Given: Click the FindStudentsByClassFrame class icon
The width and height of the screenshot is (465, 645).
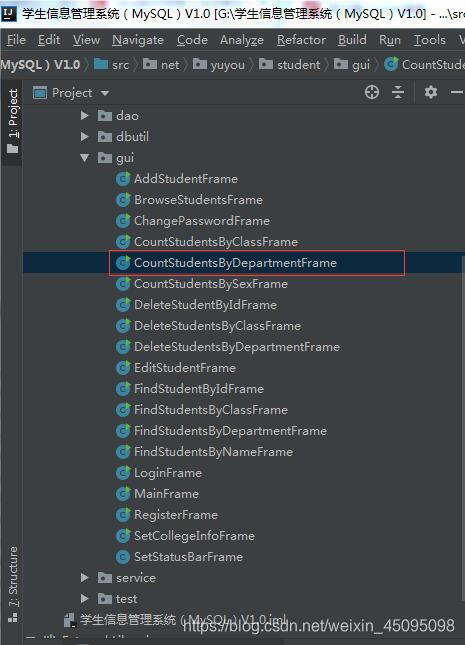Looking at the screenshot, I should [x=123, y=409].
